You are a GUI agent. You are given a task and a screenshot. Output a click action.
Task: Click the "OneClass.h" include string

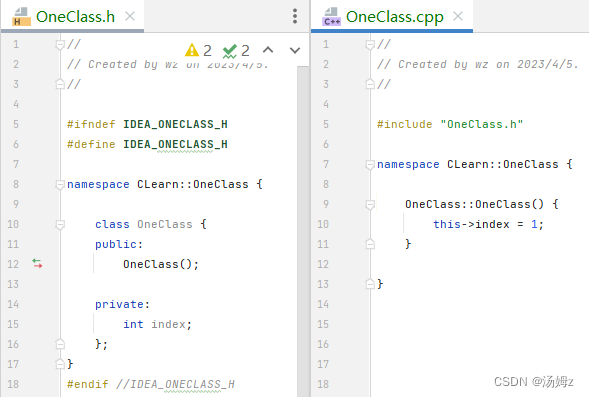coord(482,124)
